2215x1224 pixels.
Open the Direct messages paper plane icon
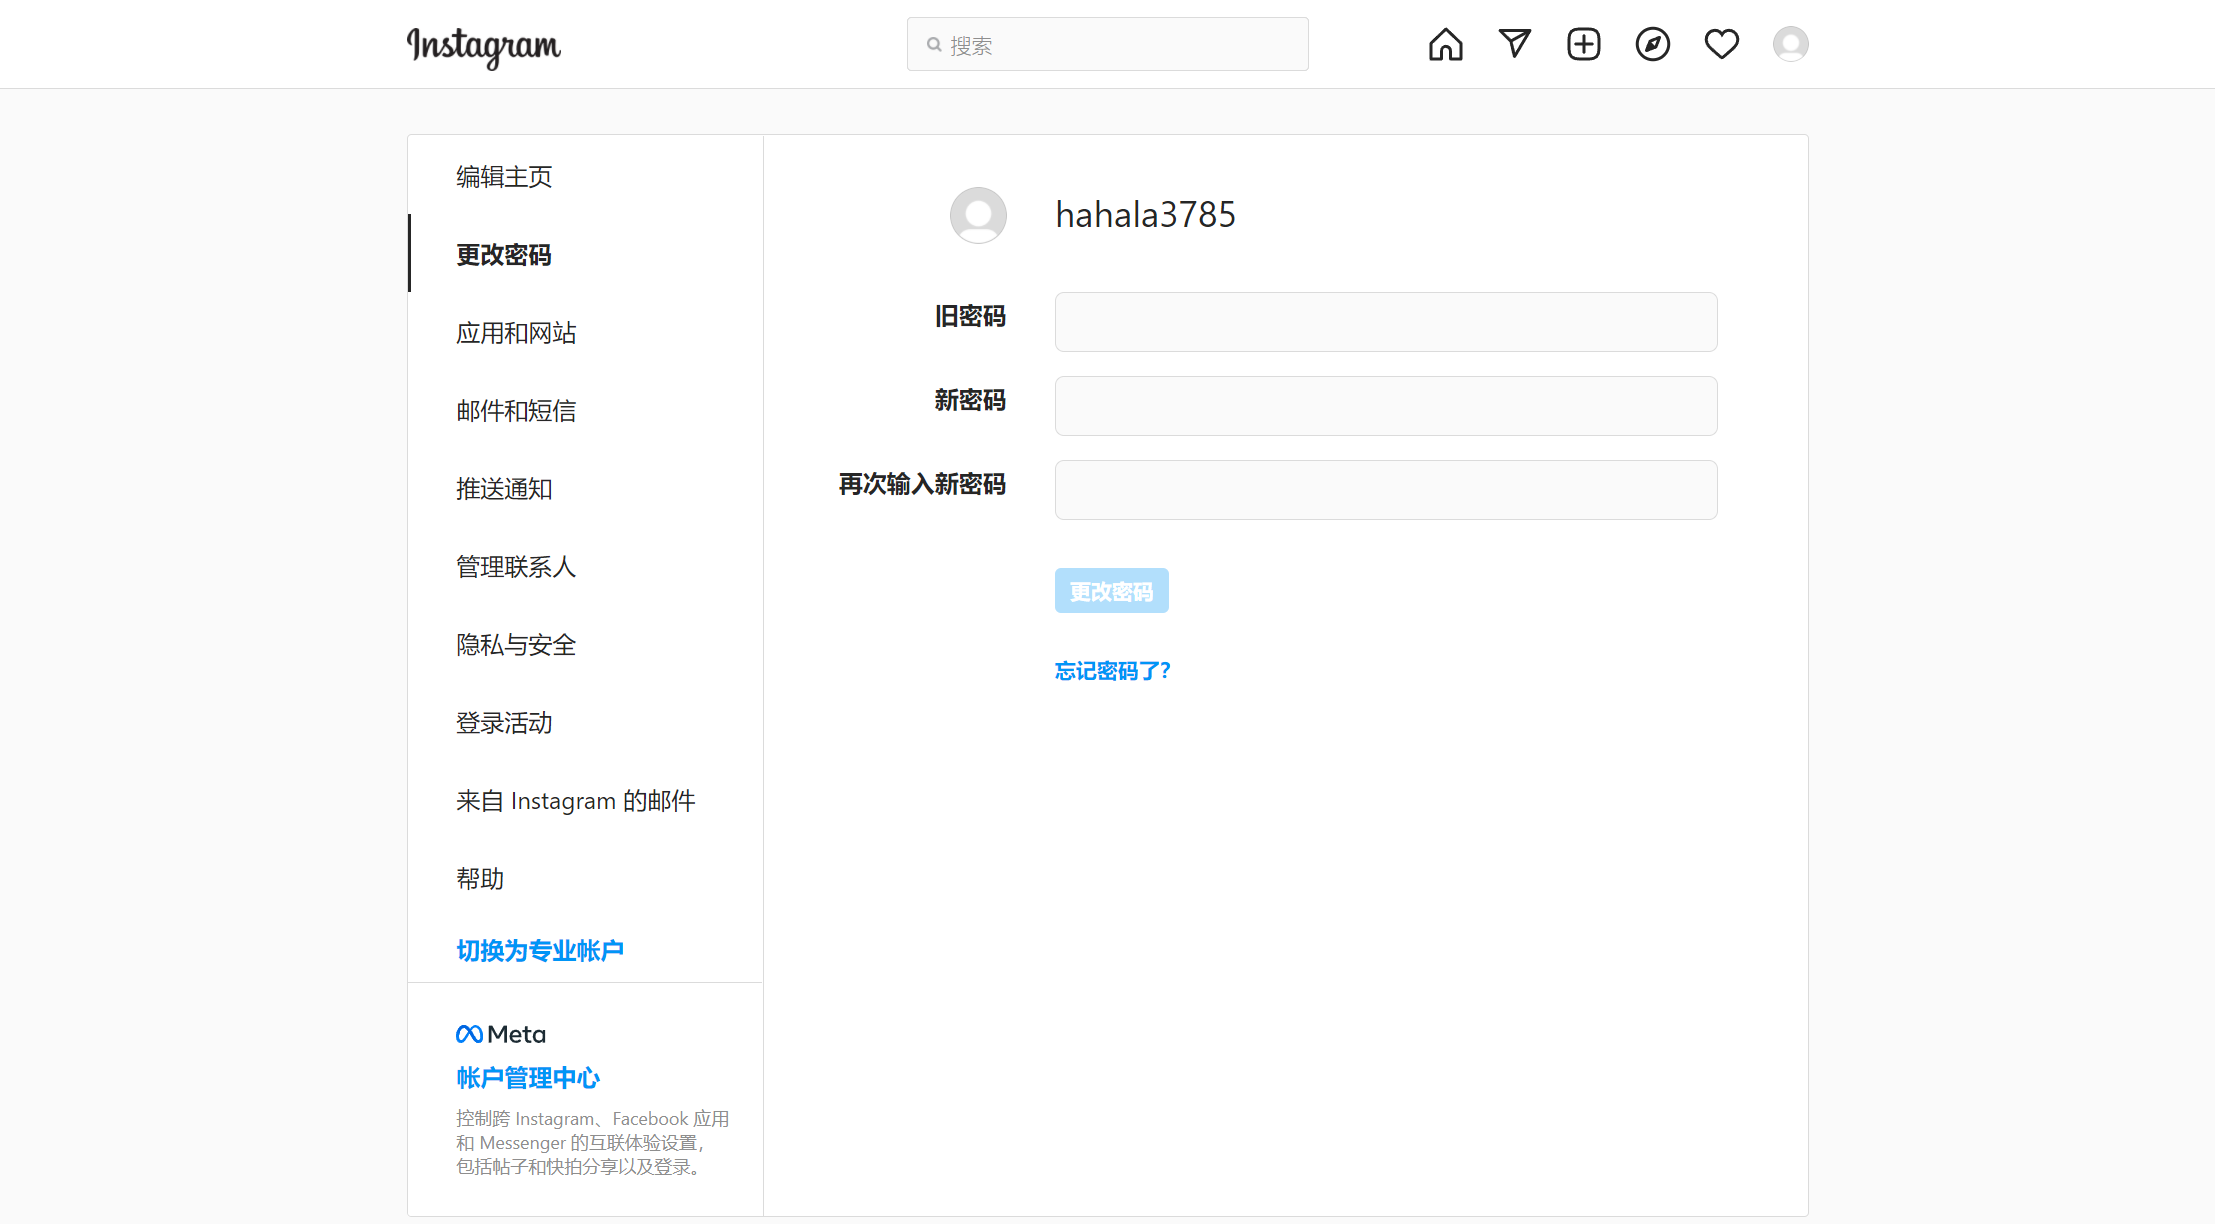[1514, 44]
